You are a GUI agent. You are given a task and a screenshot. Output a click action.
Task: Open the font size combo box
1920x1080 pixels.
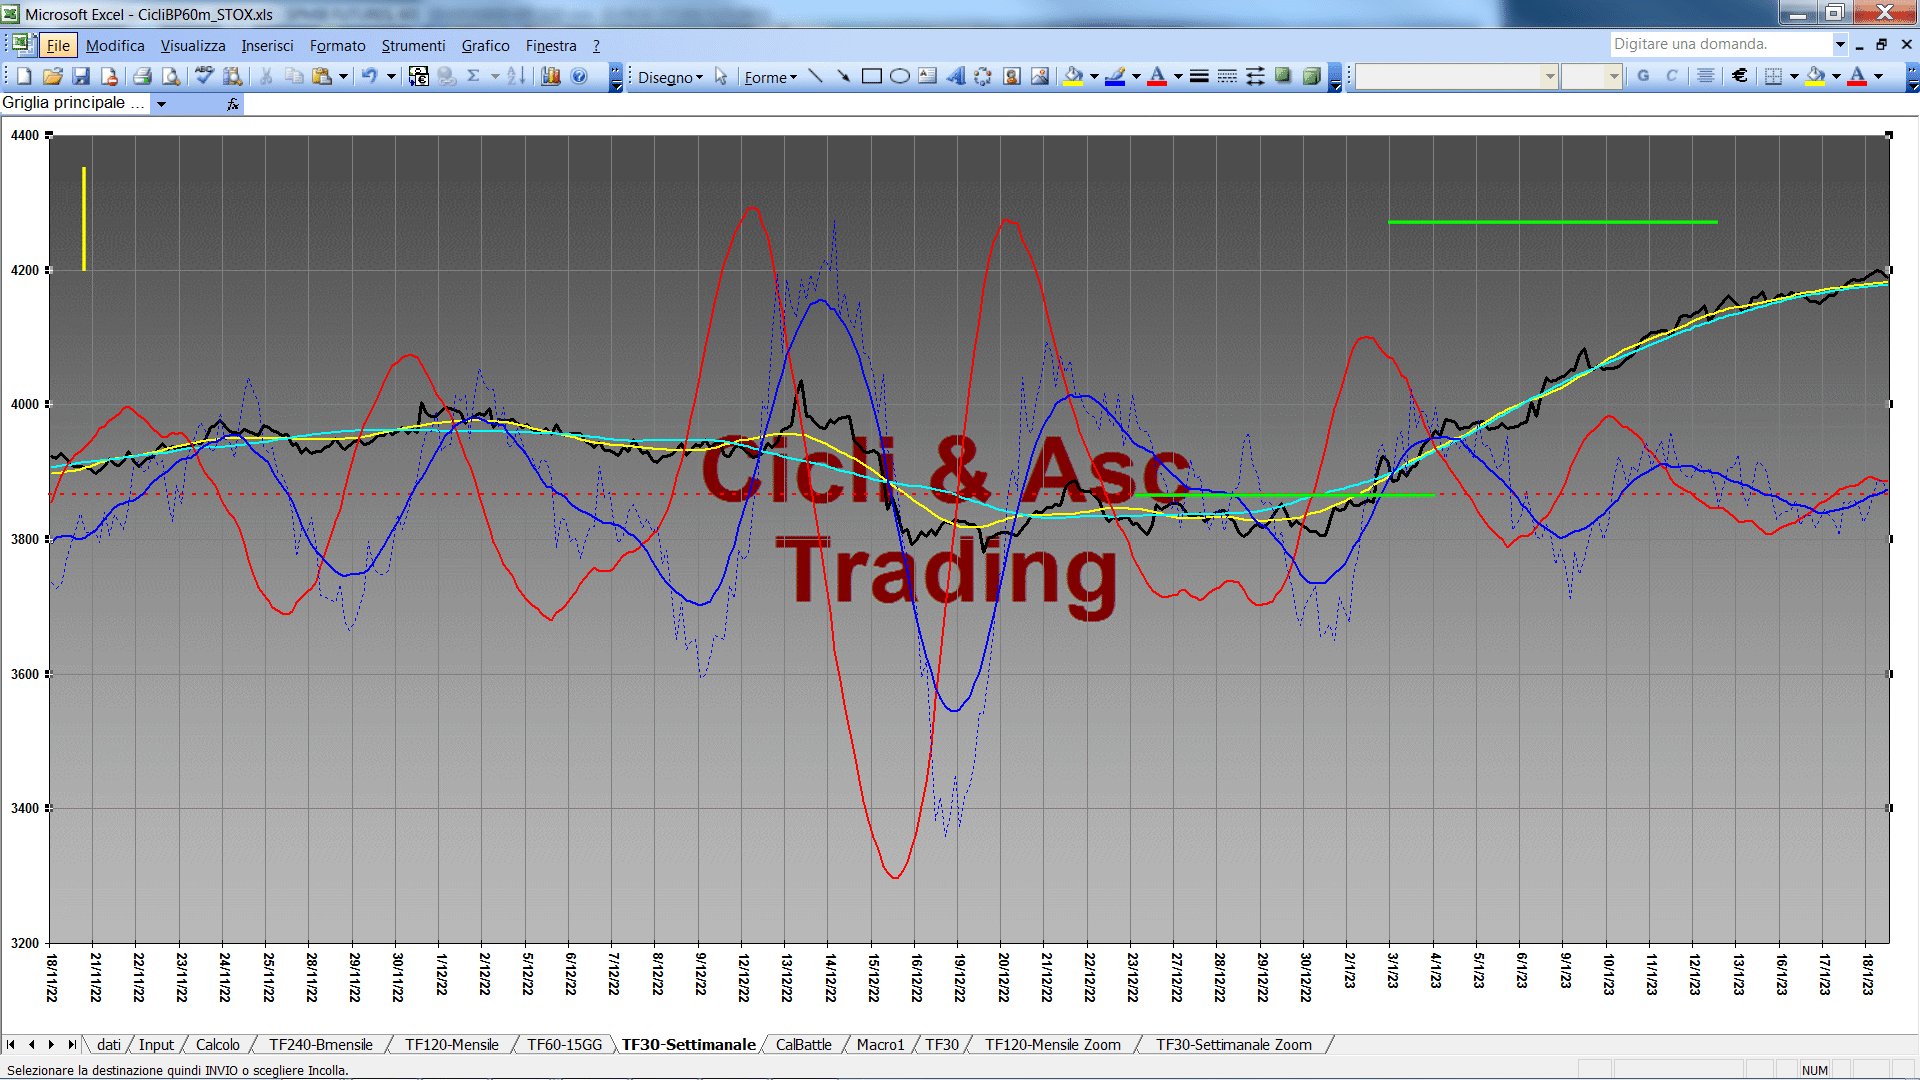coord(1591,76)
